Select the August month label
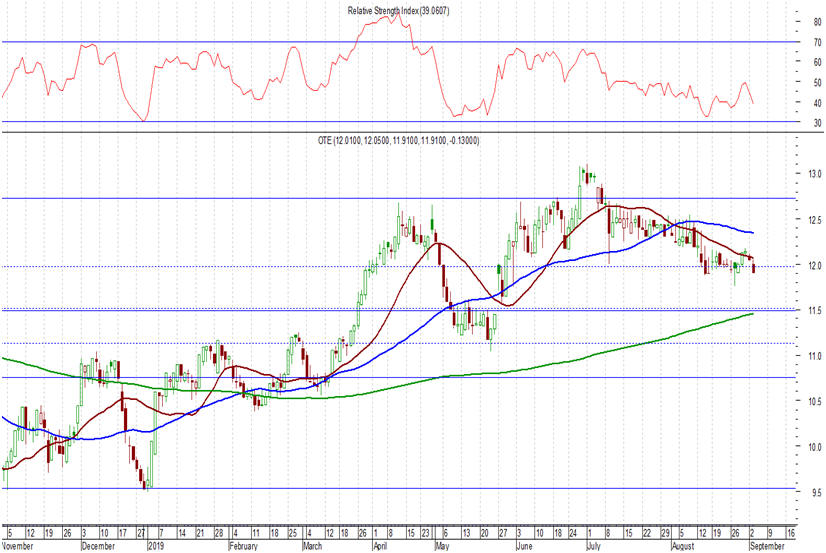The height and width of the screenshot is (553, 826). click(683, 546)
